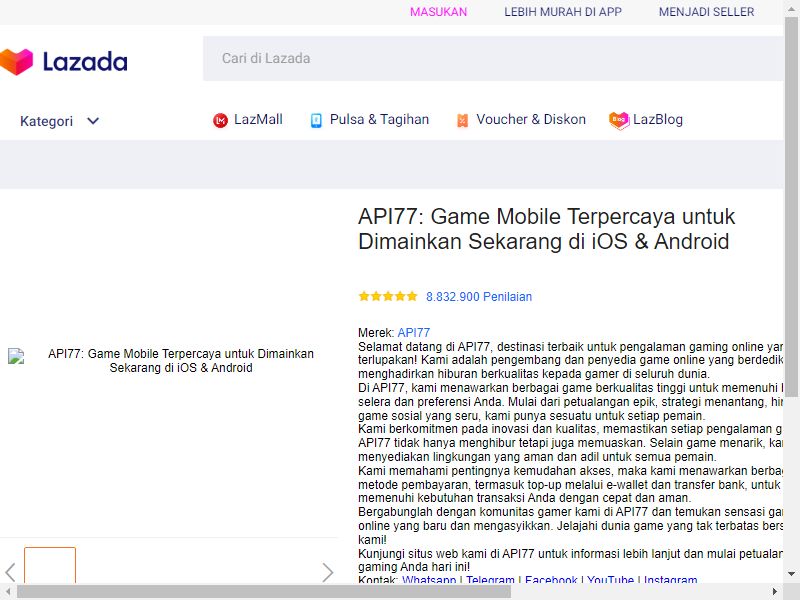
Task: Click the horizontal scrollbar right arrow
Action: (x=774, y=592)
